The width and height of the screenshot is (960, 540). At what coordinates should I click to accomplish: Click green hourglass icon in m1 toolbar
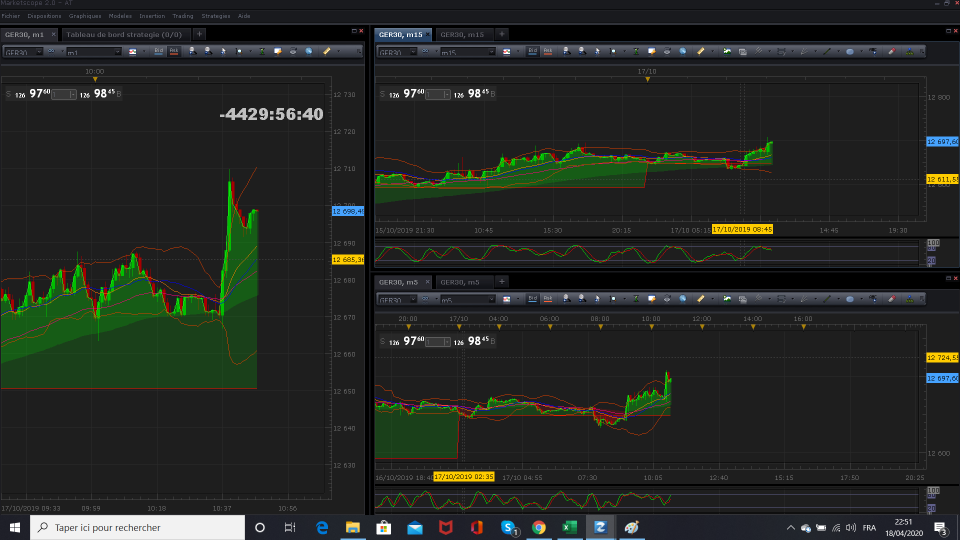pyautogui.click(x=262, y=51)
